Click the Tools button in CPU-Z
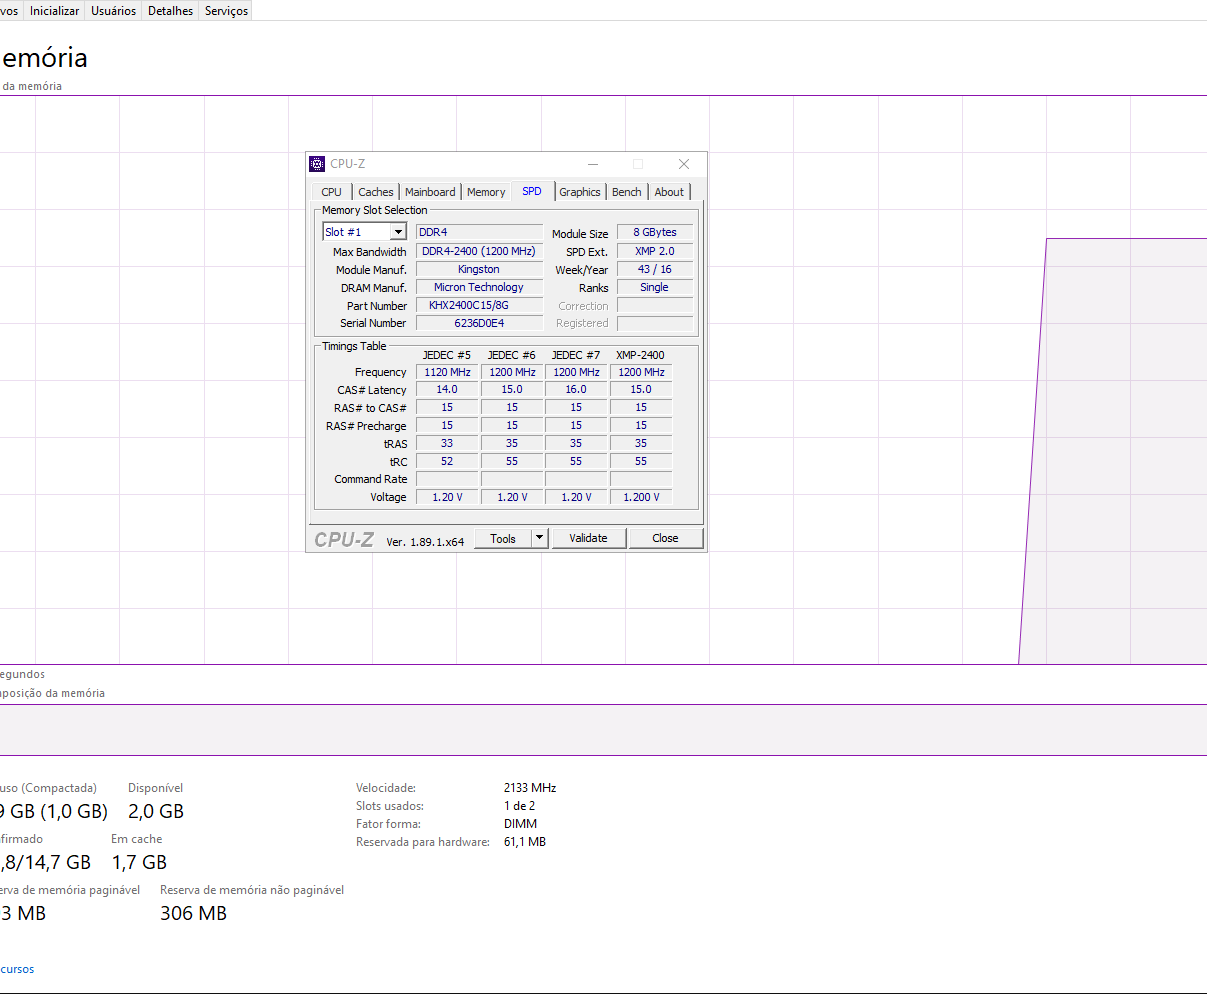Viewport: 1207px width, 994px height. [x=503, y=538]
